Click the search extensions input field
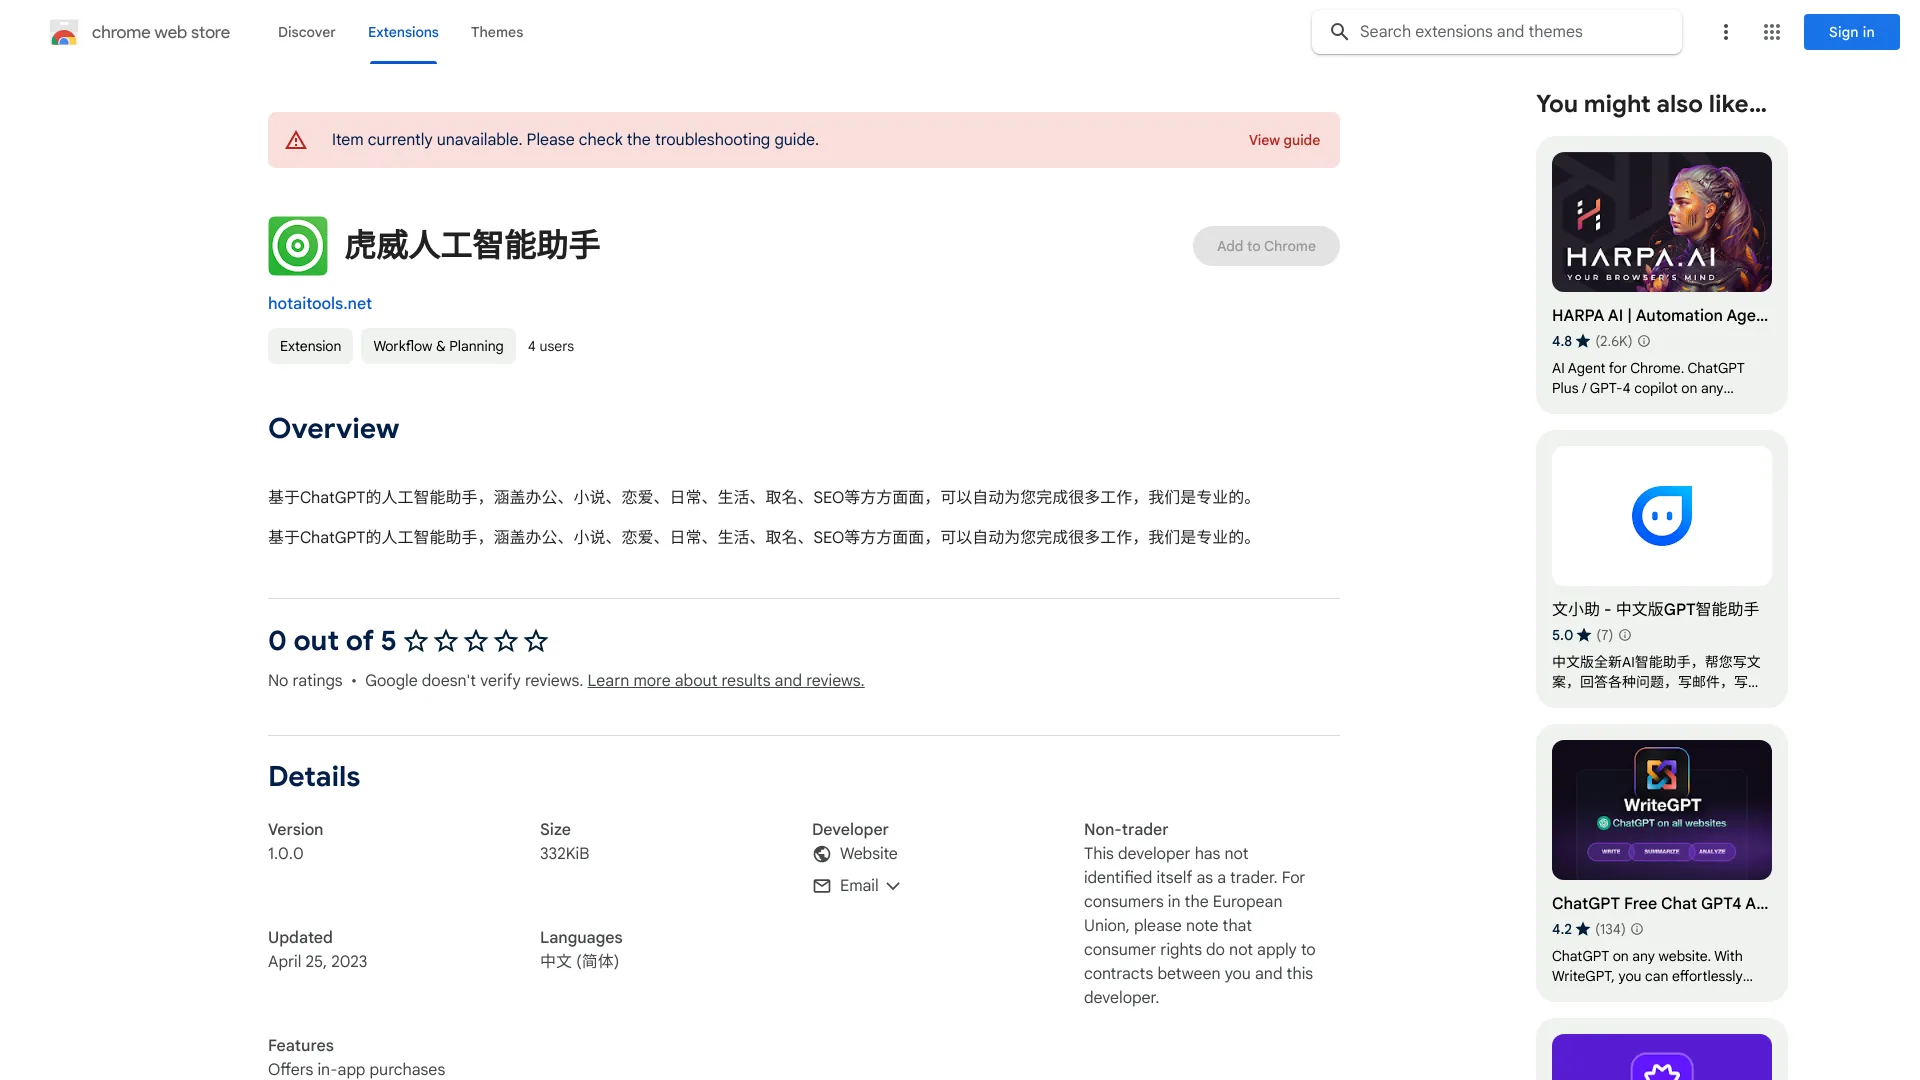The width and height of the screenshot is (1920, 1080). point(1470,32)
